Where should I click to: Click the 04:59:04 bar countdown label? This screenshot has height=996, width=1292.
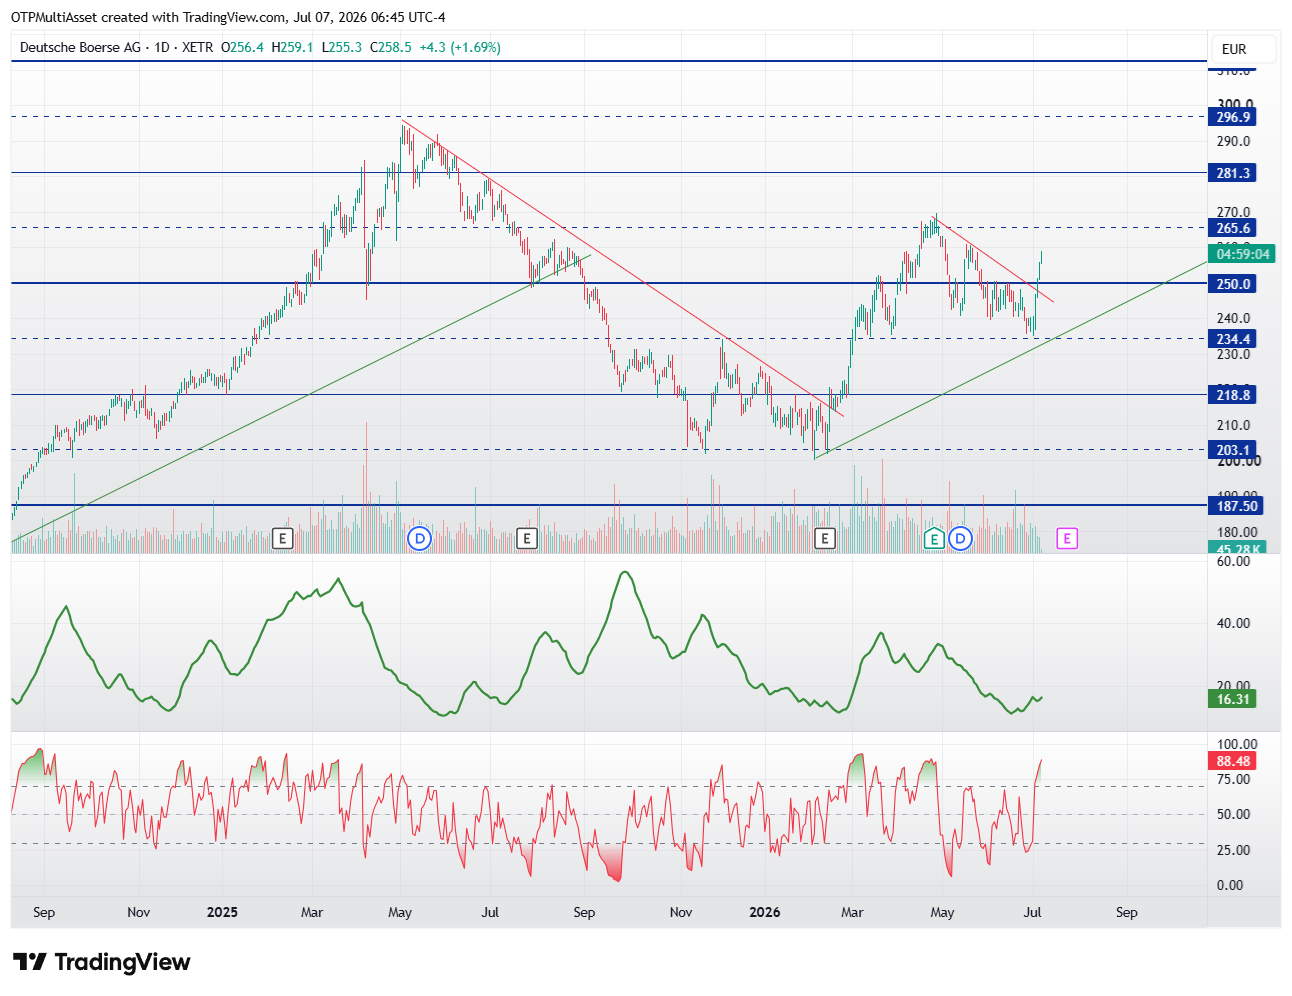1243,254
